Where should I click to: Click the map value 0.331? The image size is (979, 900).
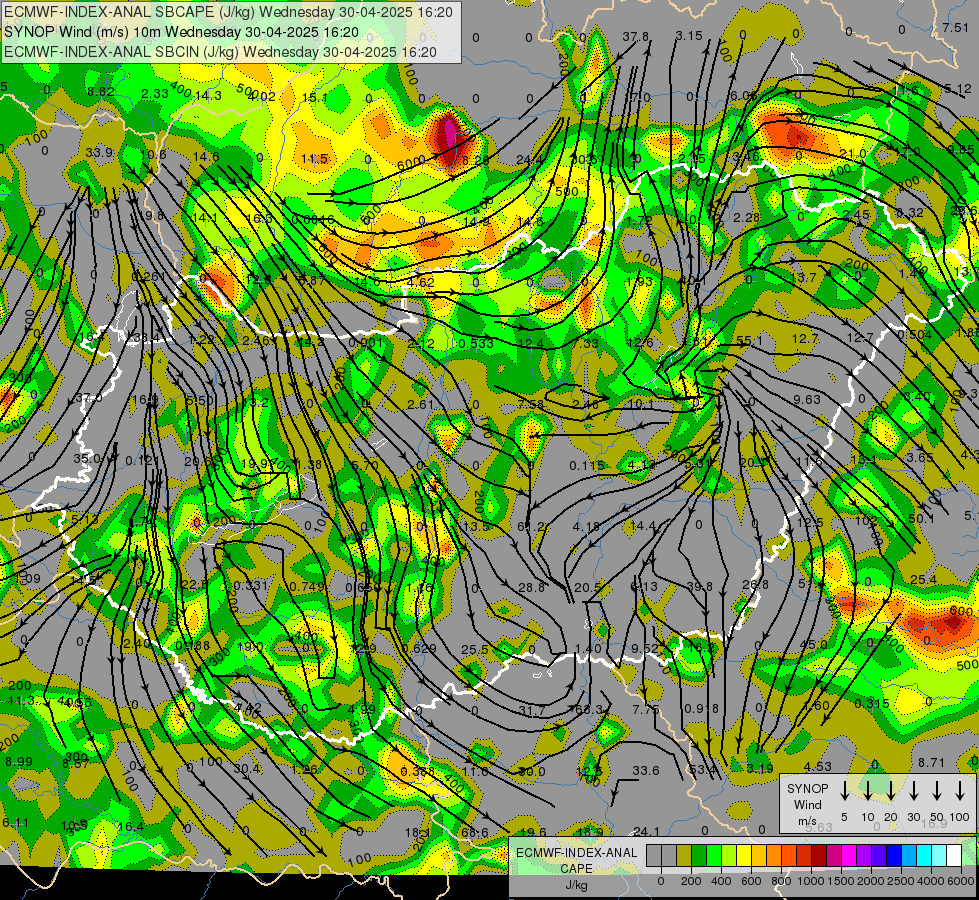(x=250, y=586)
